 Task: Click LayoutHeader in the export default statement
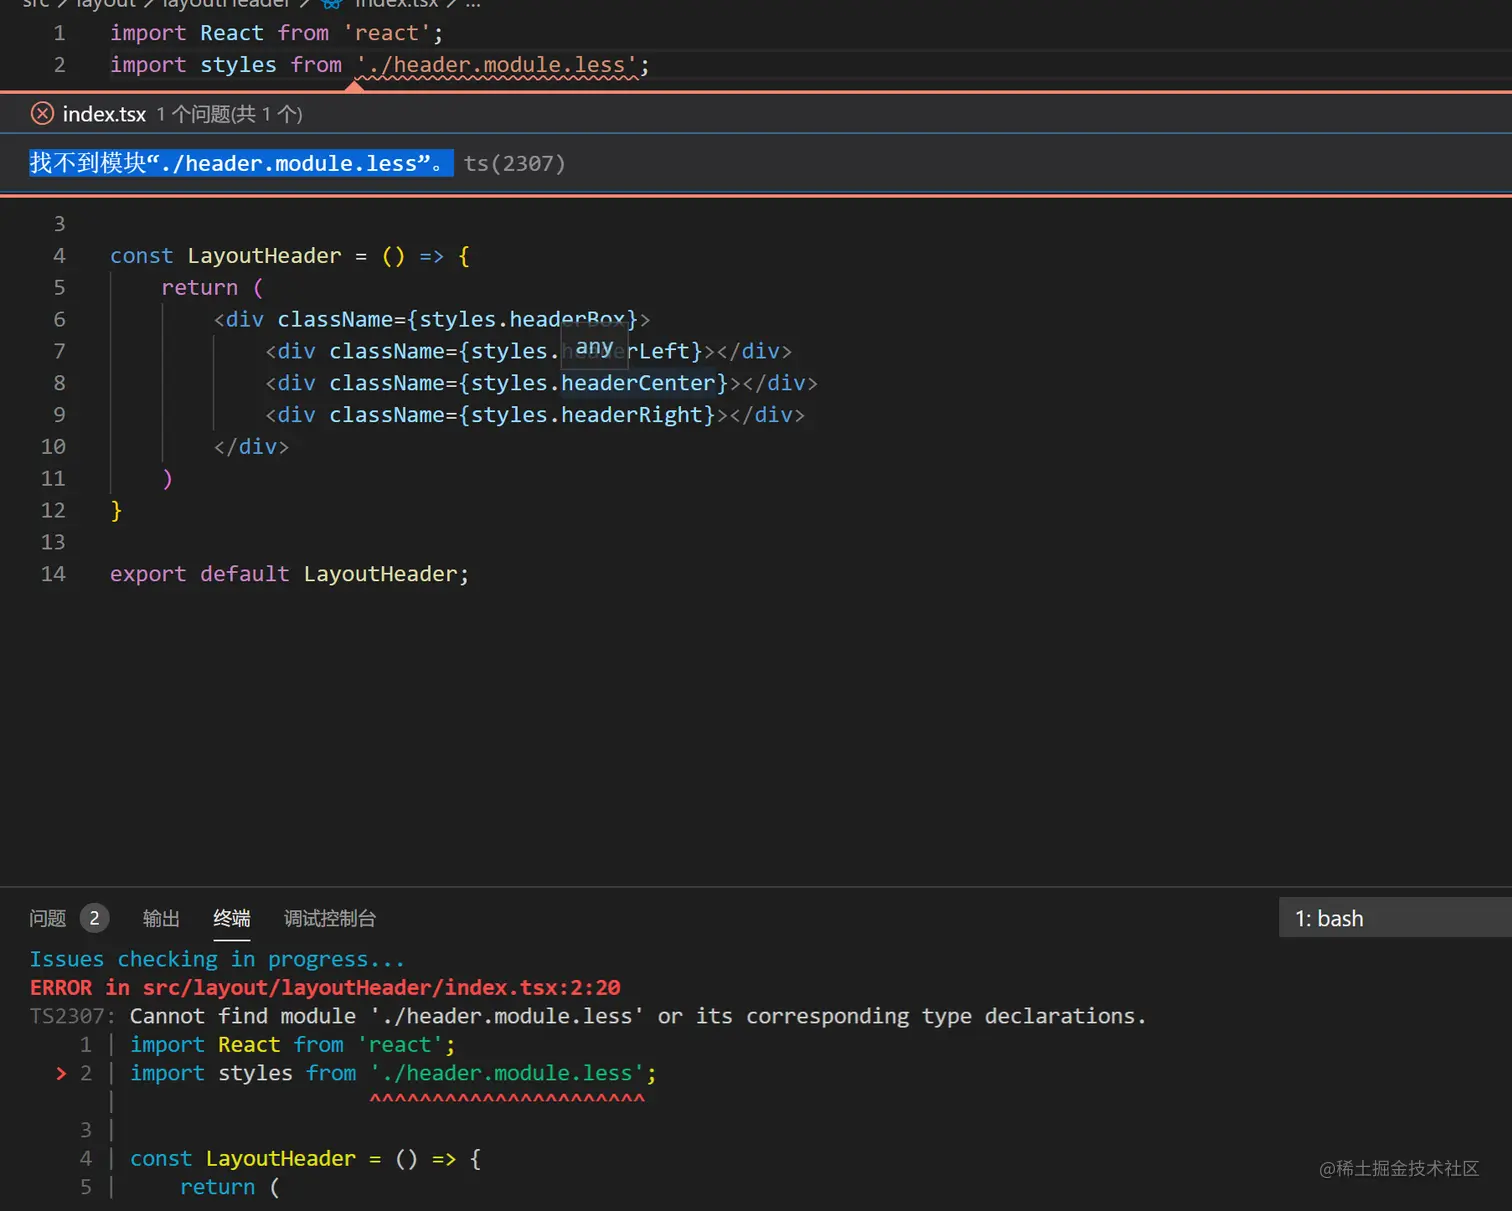tap(380, 574)
